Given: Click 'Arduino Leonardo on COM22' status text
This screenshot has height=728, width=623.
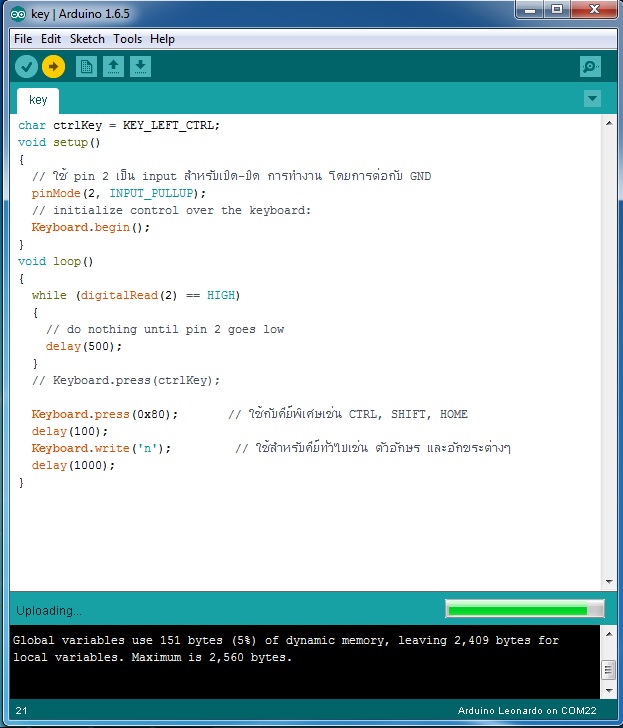Looking at the screenshot, I should click(527, 711).
